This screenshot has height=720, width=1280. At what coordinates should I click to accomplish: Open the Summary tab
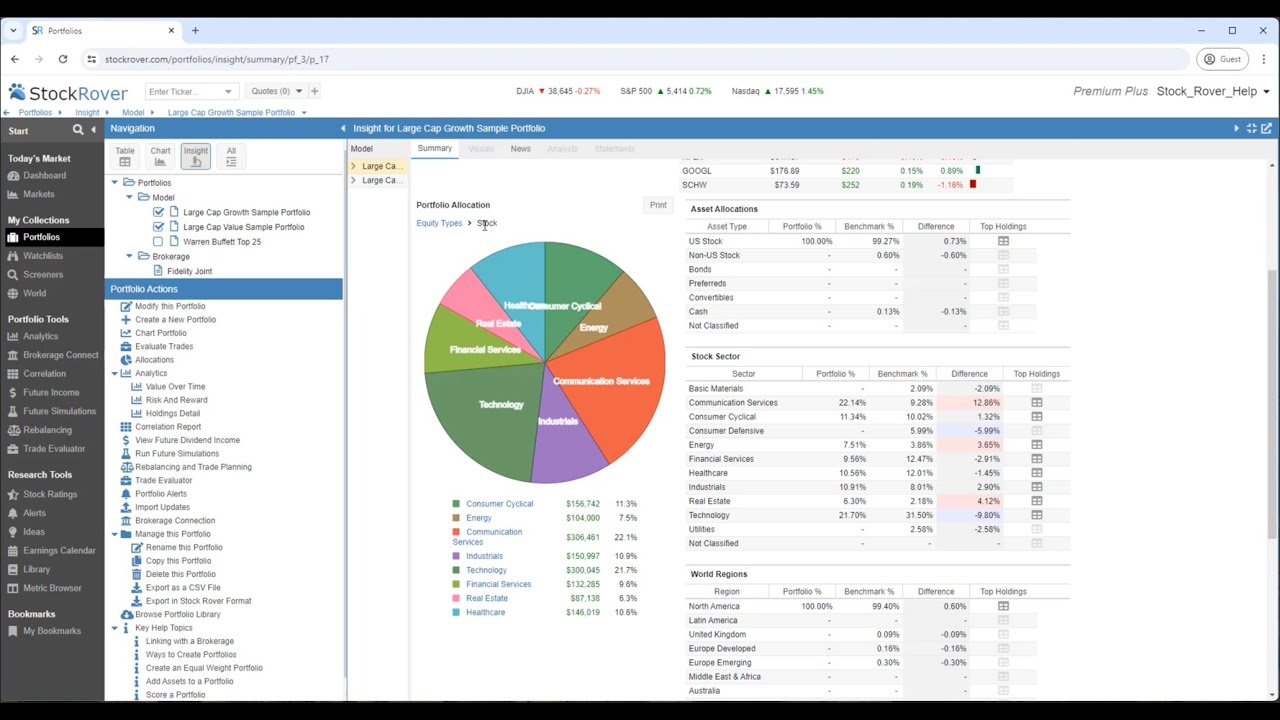(x=435, y=148)
